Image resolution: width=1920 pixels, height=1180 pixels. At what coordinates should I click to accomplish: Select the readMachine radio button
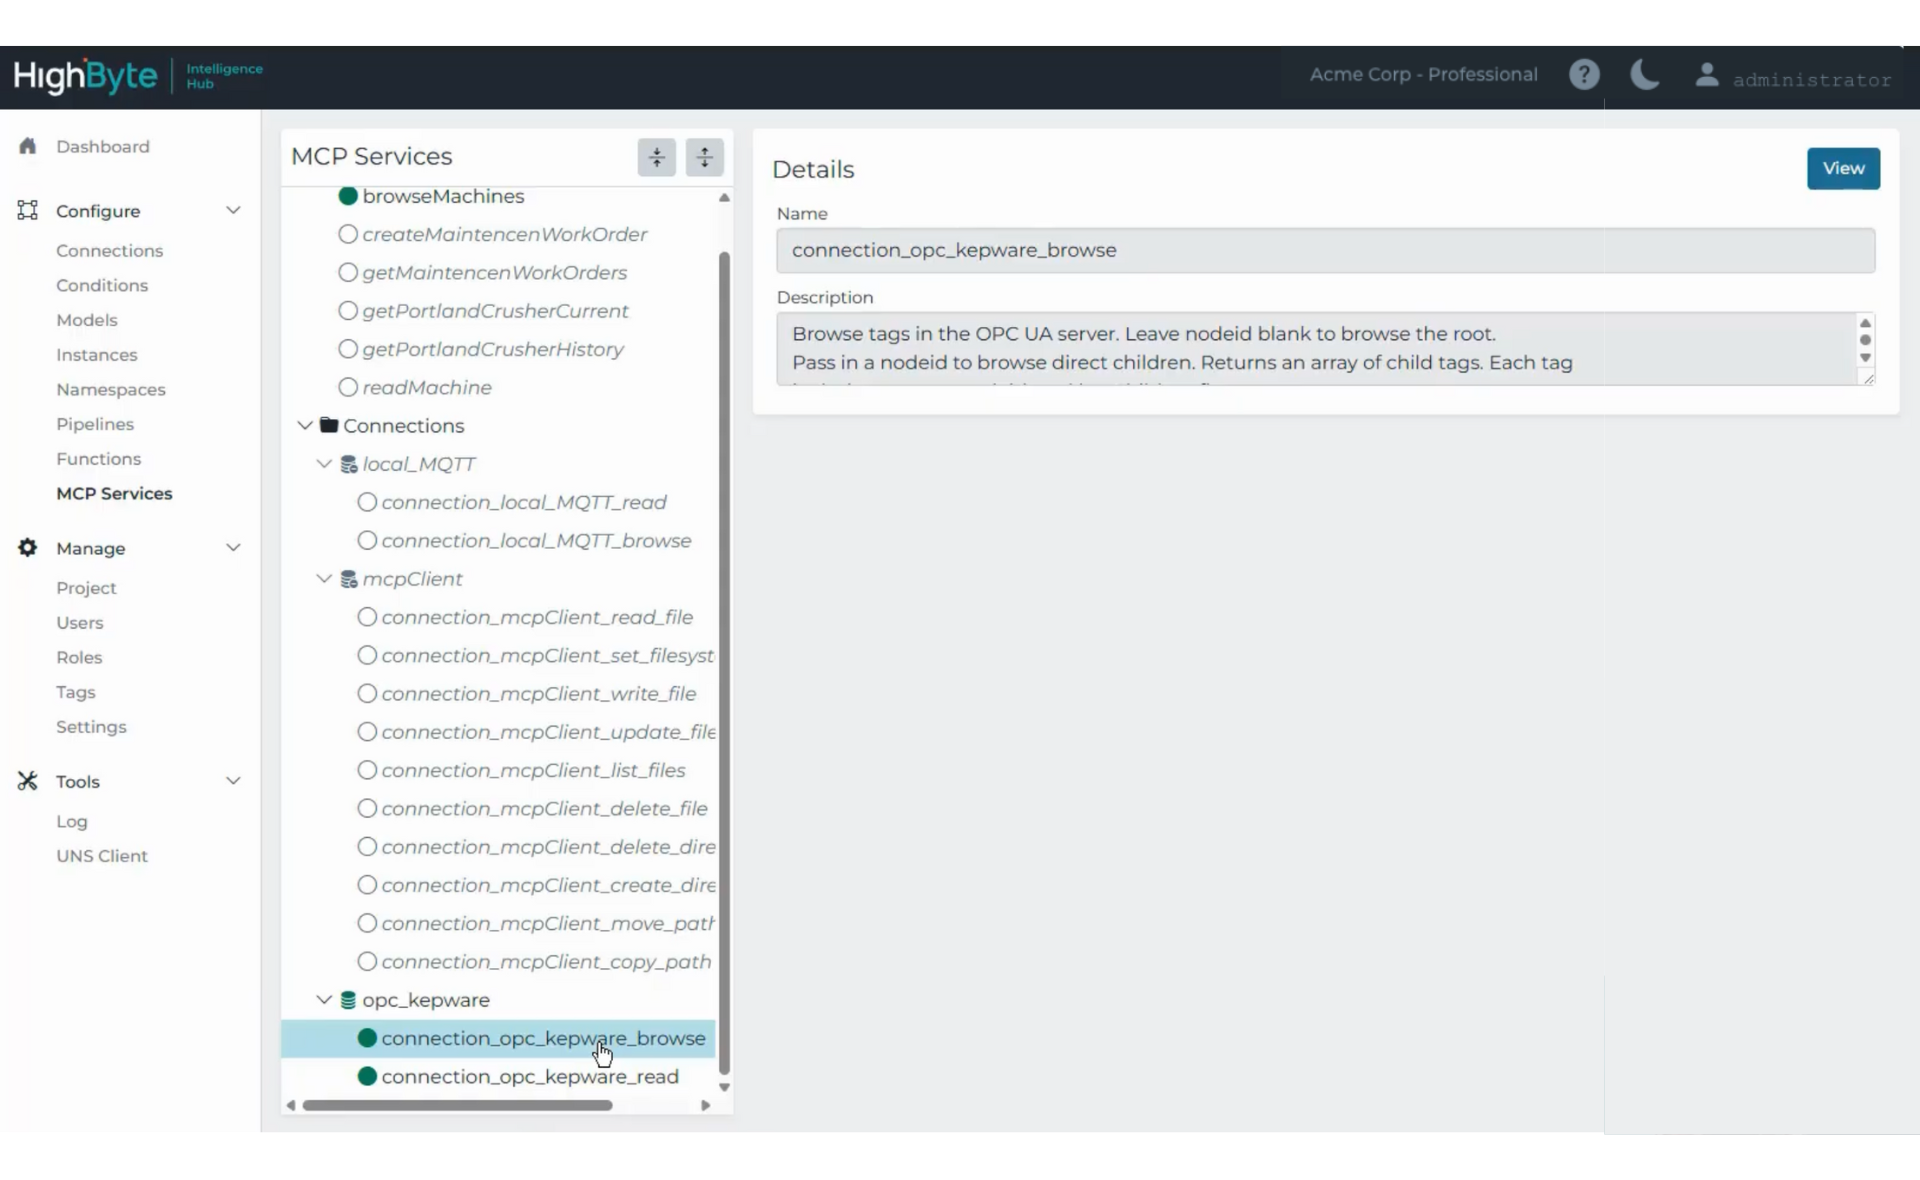(x=349, y=387)
